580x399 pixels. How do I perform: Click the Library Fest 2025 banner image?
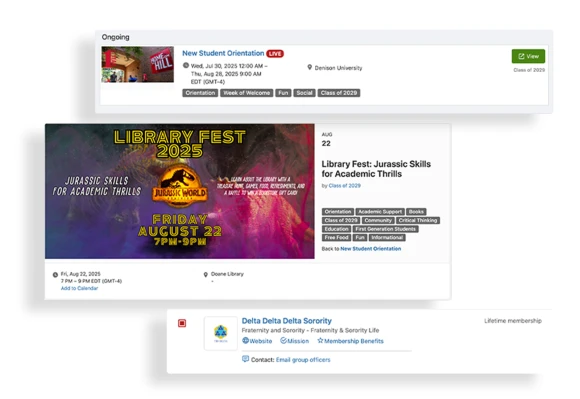180,191
